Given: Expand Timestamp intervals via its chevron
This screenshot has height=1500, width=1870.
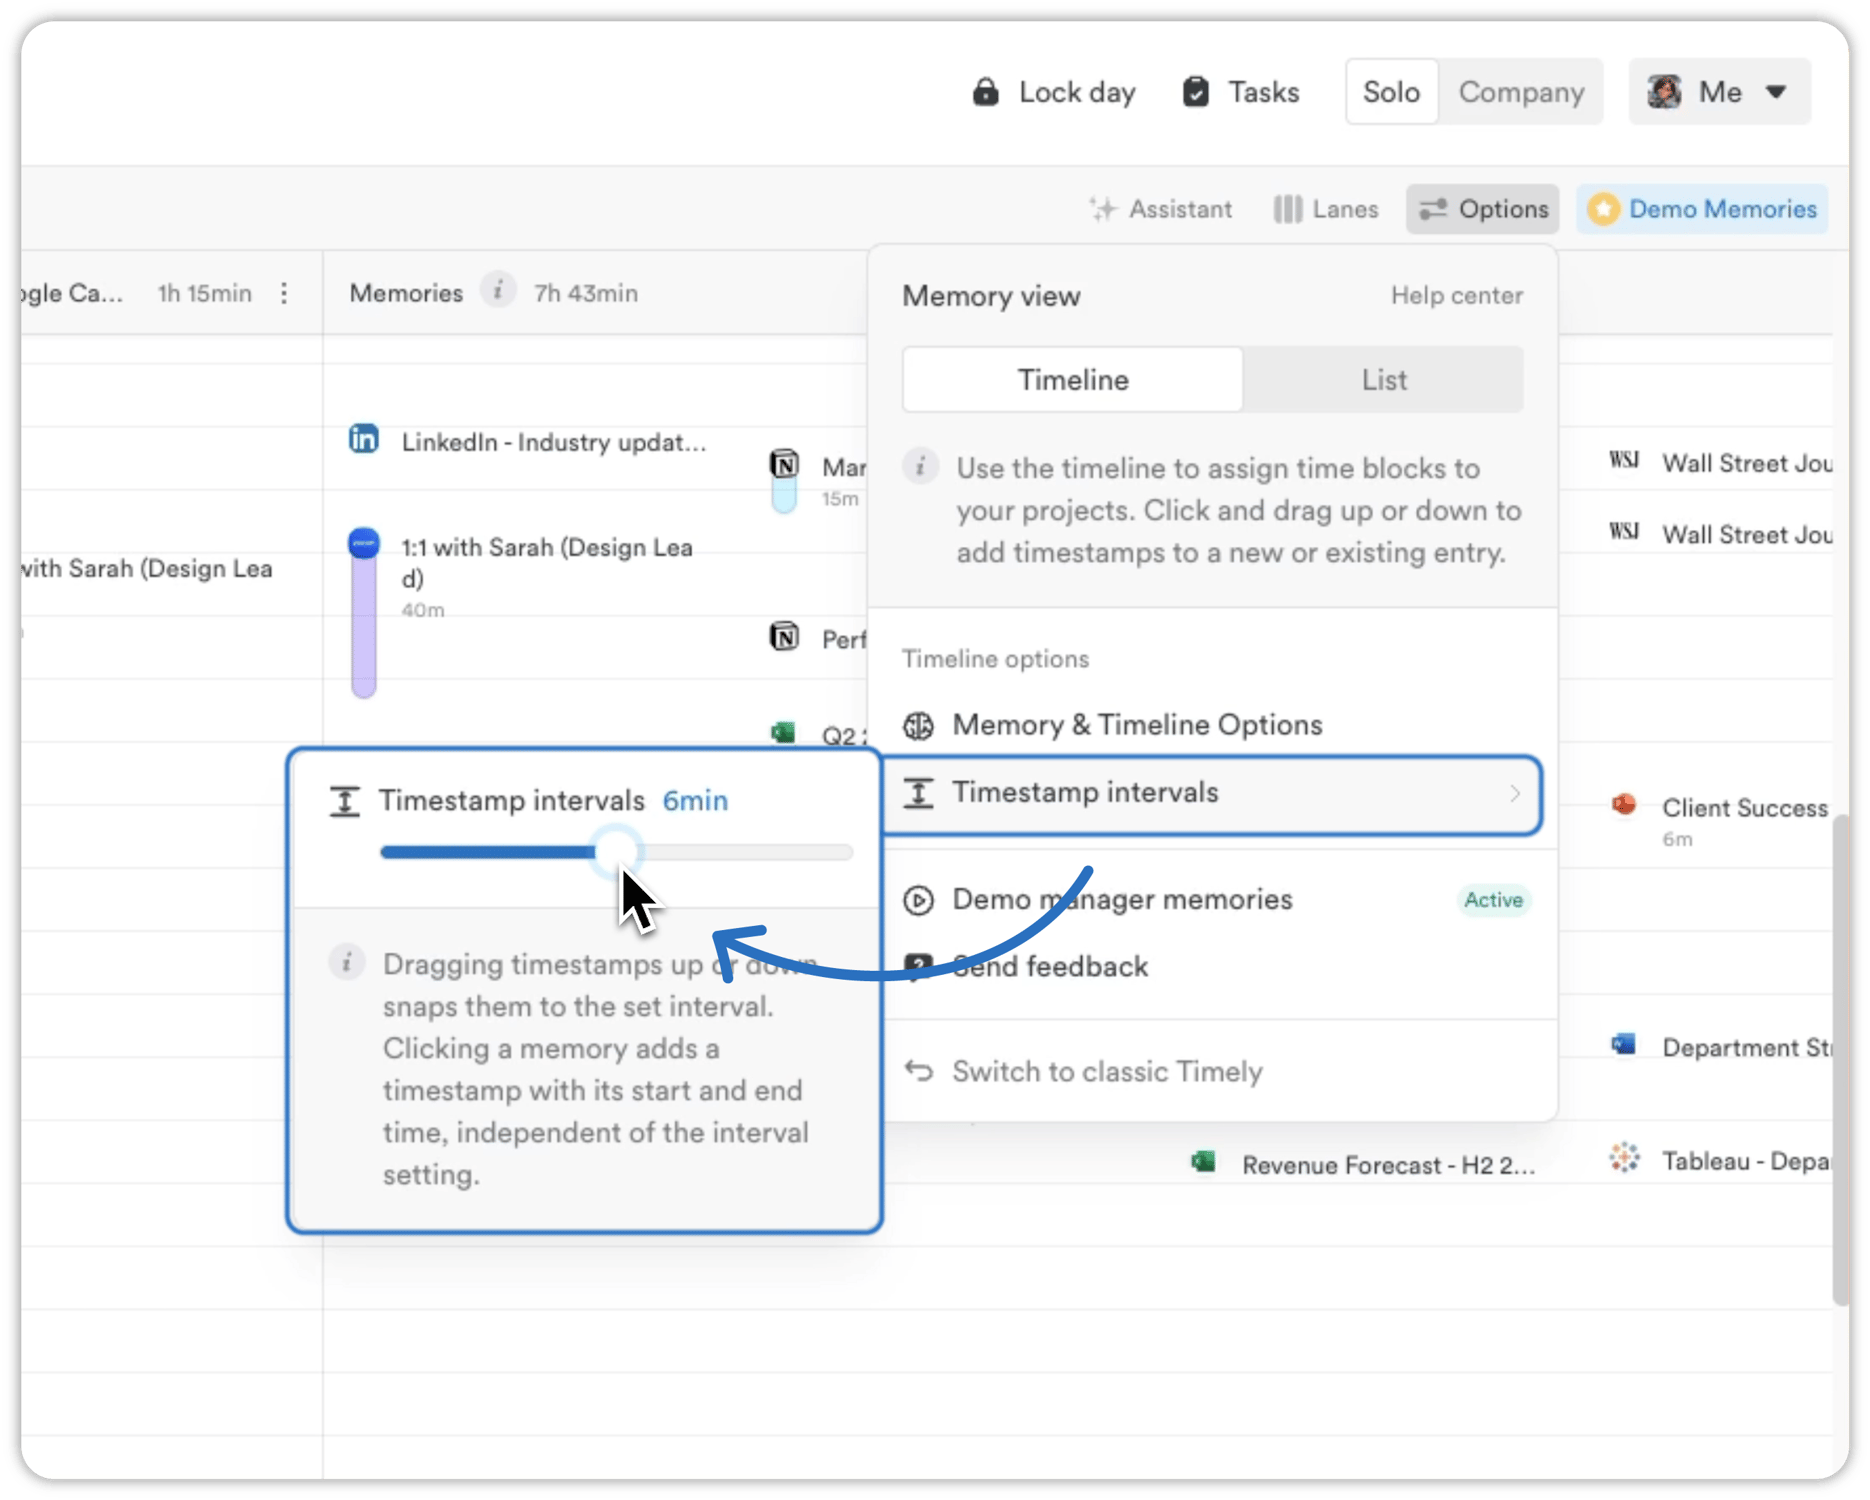Looking at the screenshot, I should pyautogui.click(x=1515, y=793).
